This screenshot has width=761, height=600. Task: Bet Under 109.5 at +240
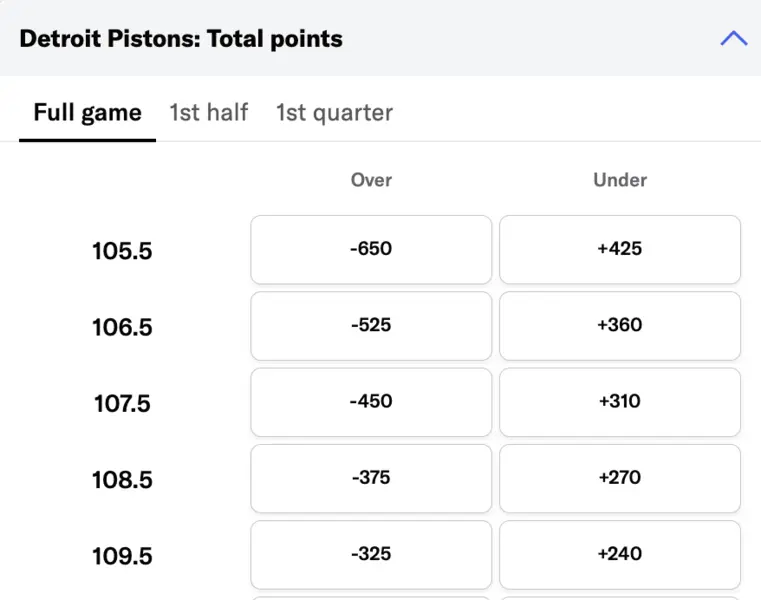pyautogui.click(x=620, y=554)
